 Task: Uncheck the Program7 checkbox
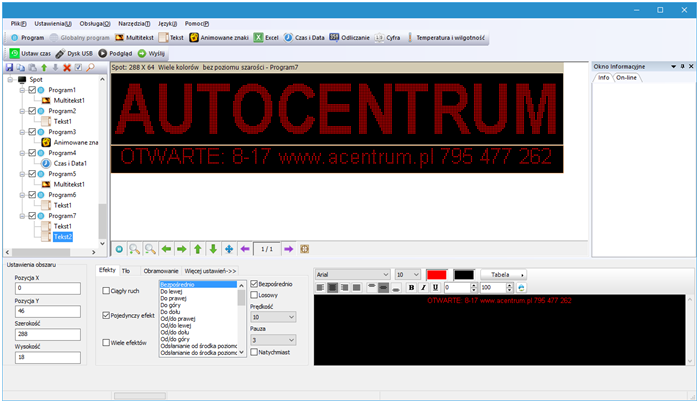coord(32,216)
